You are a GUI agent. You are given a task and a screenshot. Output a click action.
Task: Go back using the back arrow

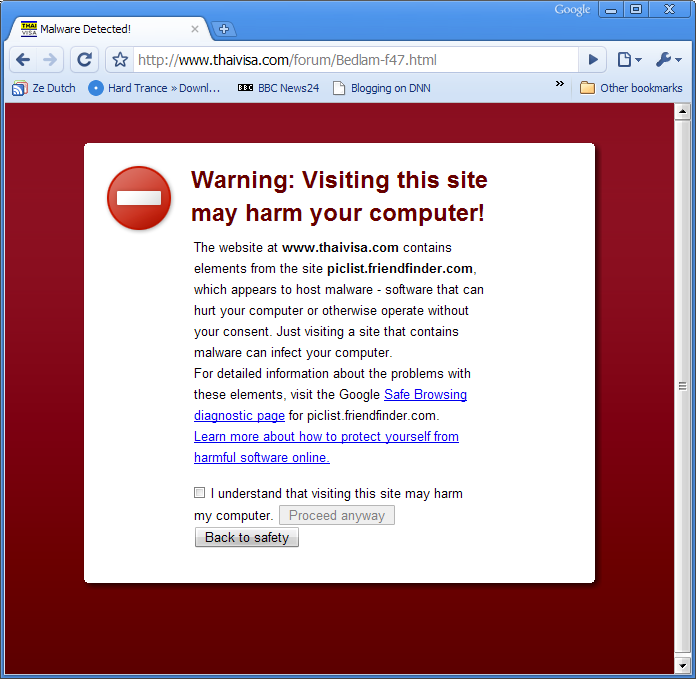tap(23, 59)
